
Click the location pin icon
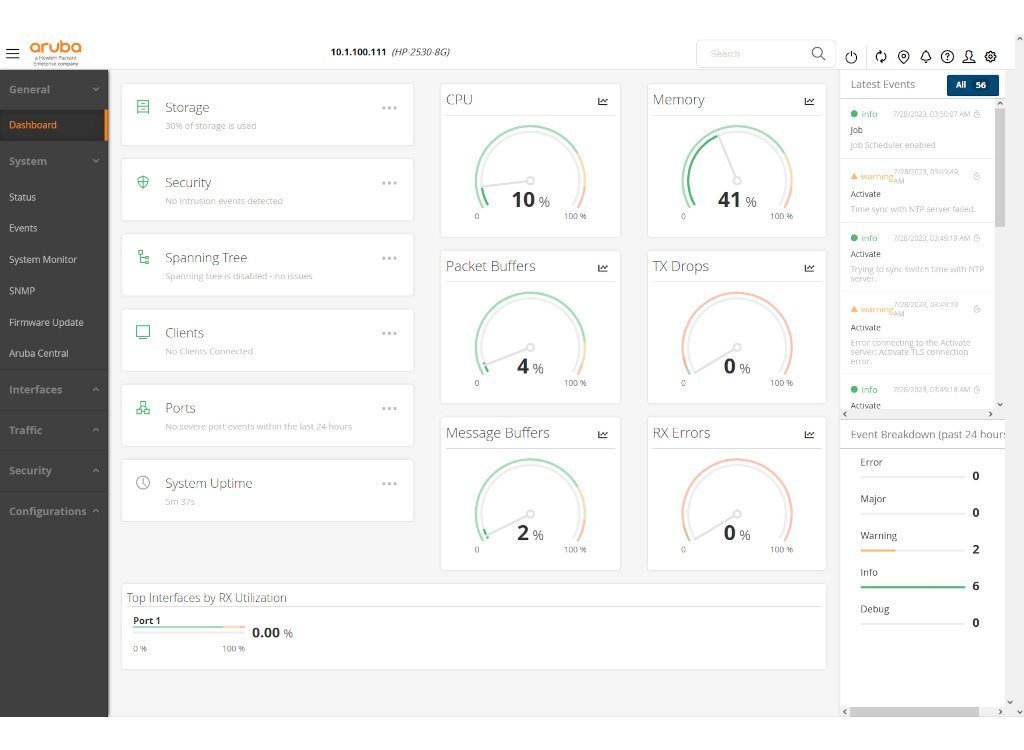903,57
